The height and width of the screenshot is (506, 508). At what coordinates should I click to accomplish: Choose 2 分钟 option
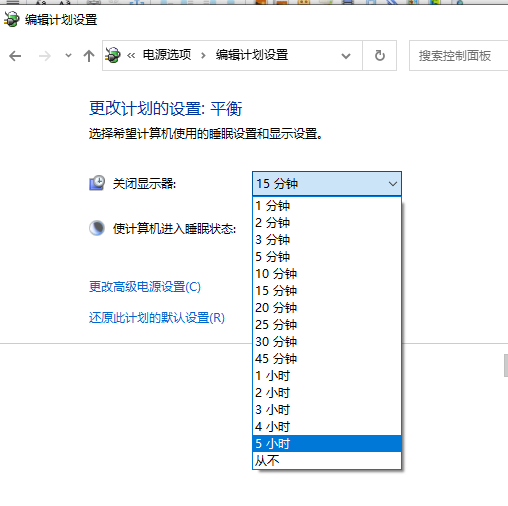(x=327, y=222)
